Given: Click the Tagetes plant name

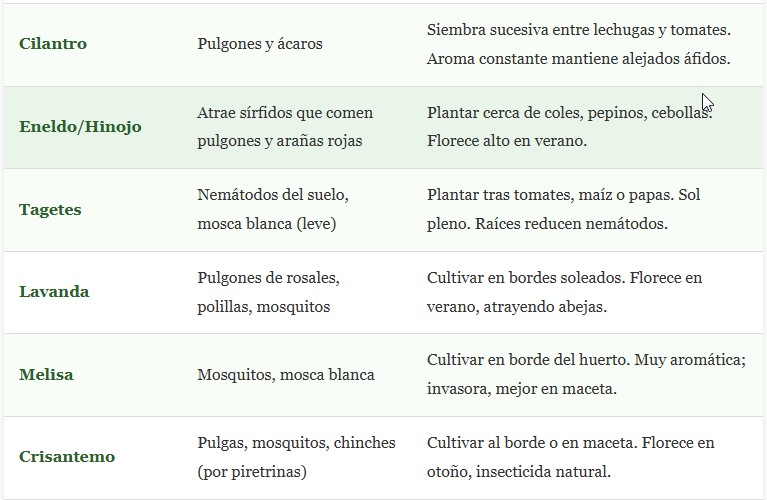Looking at the screenshot, I should click(x=50, y=210).
